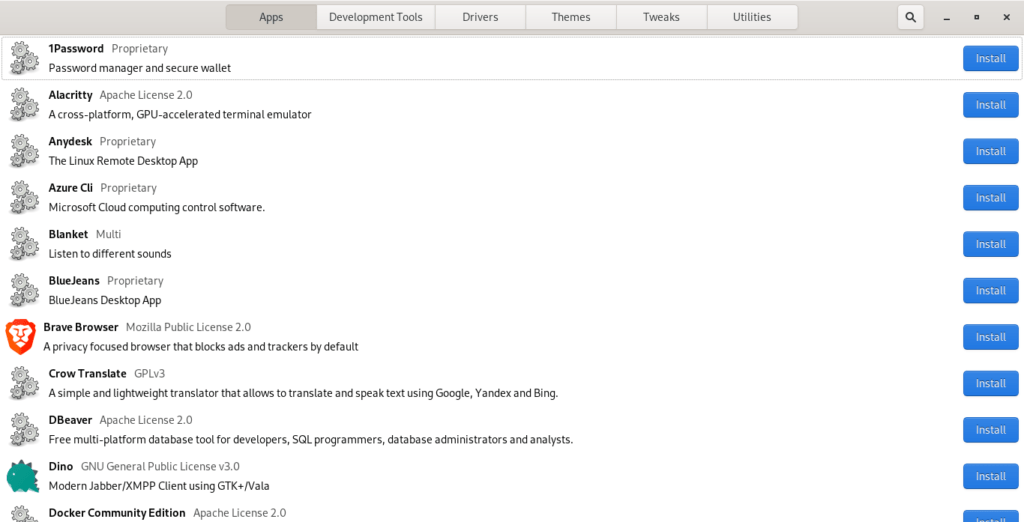
Task: Click the Crow Translate gear icon
Action: coord(24,383)
